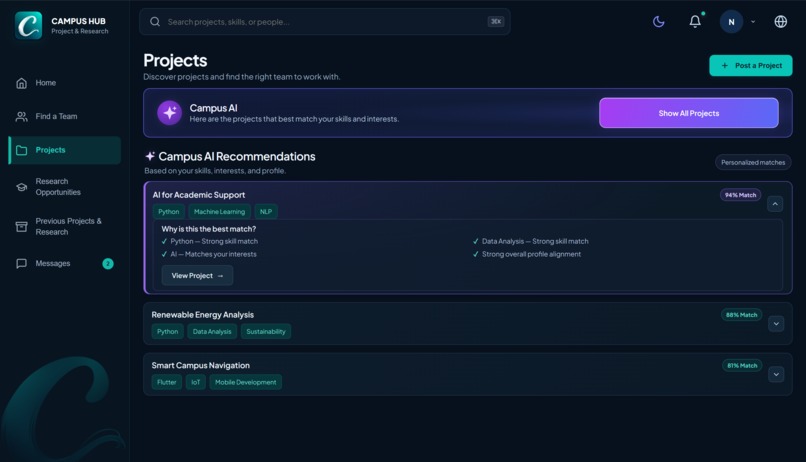The width and height of the screenshot is (806, 462).
Task: Open language globe icon
Action: pos(780,22)
